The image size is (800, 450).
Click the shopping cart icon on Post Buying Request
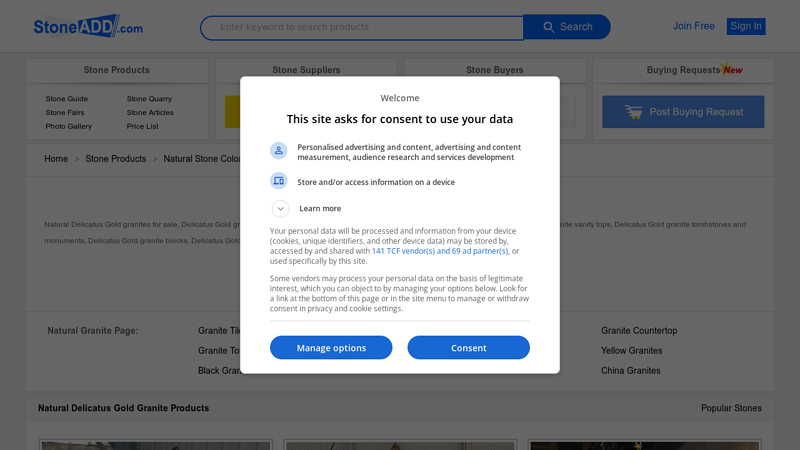633,112
